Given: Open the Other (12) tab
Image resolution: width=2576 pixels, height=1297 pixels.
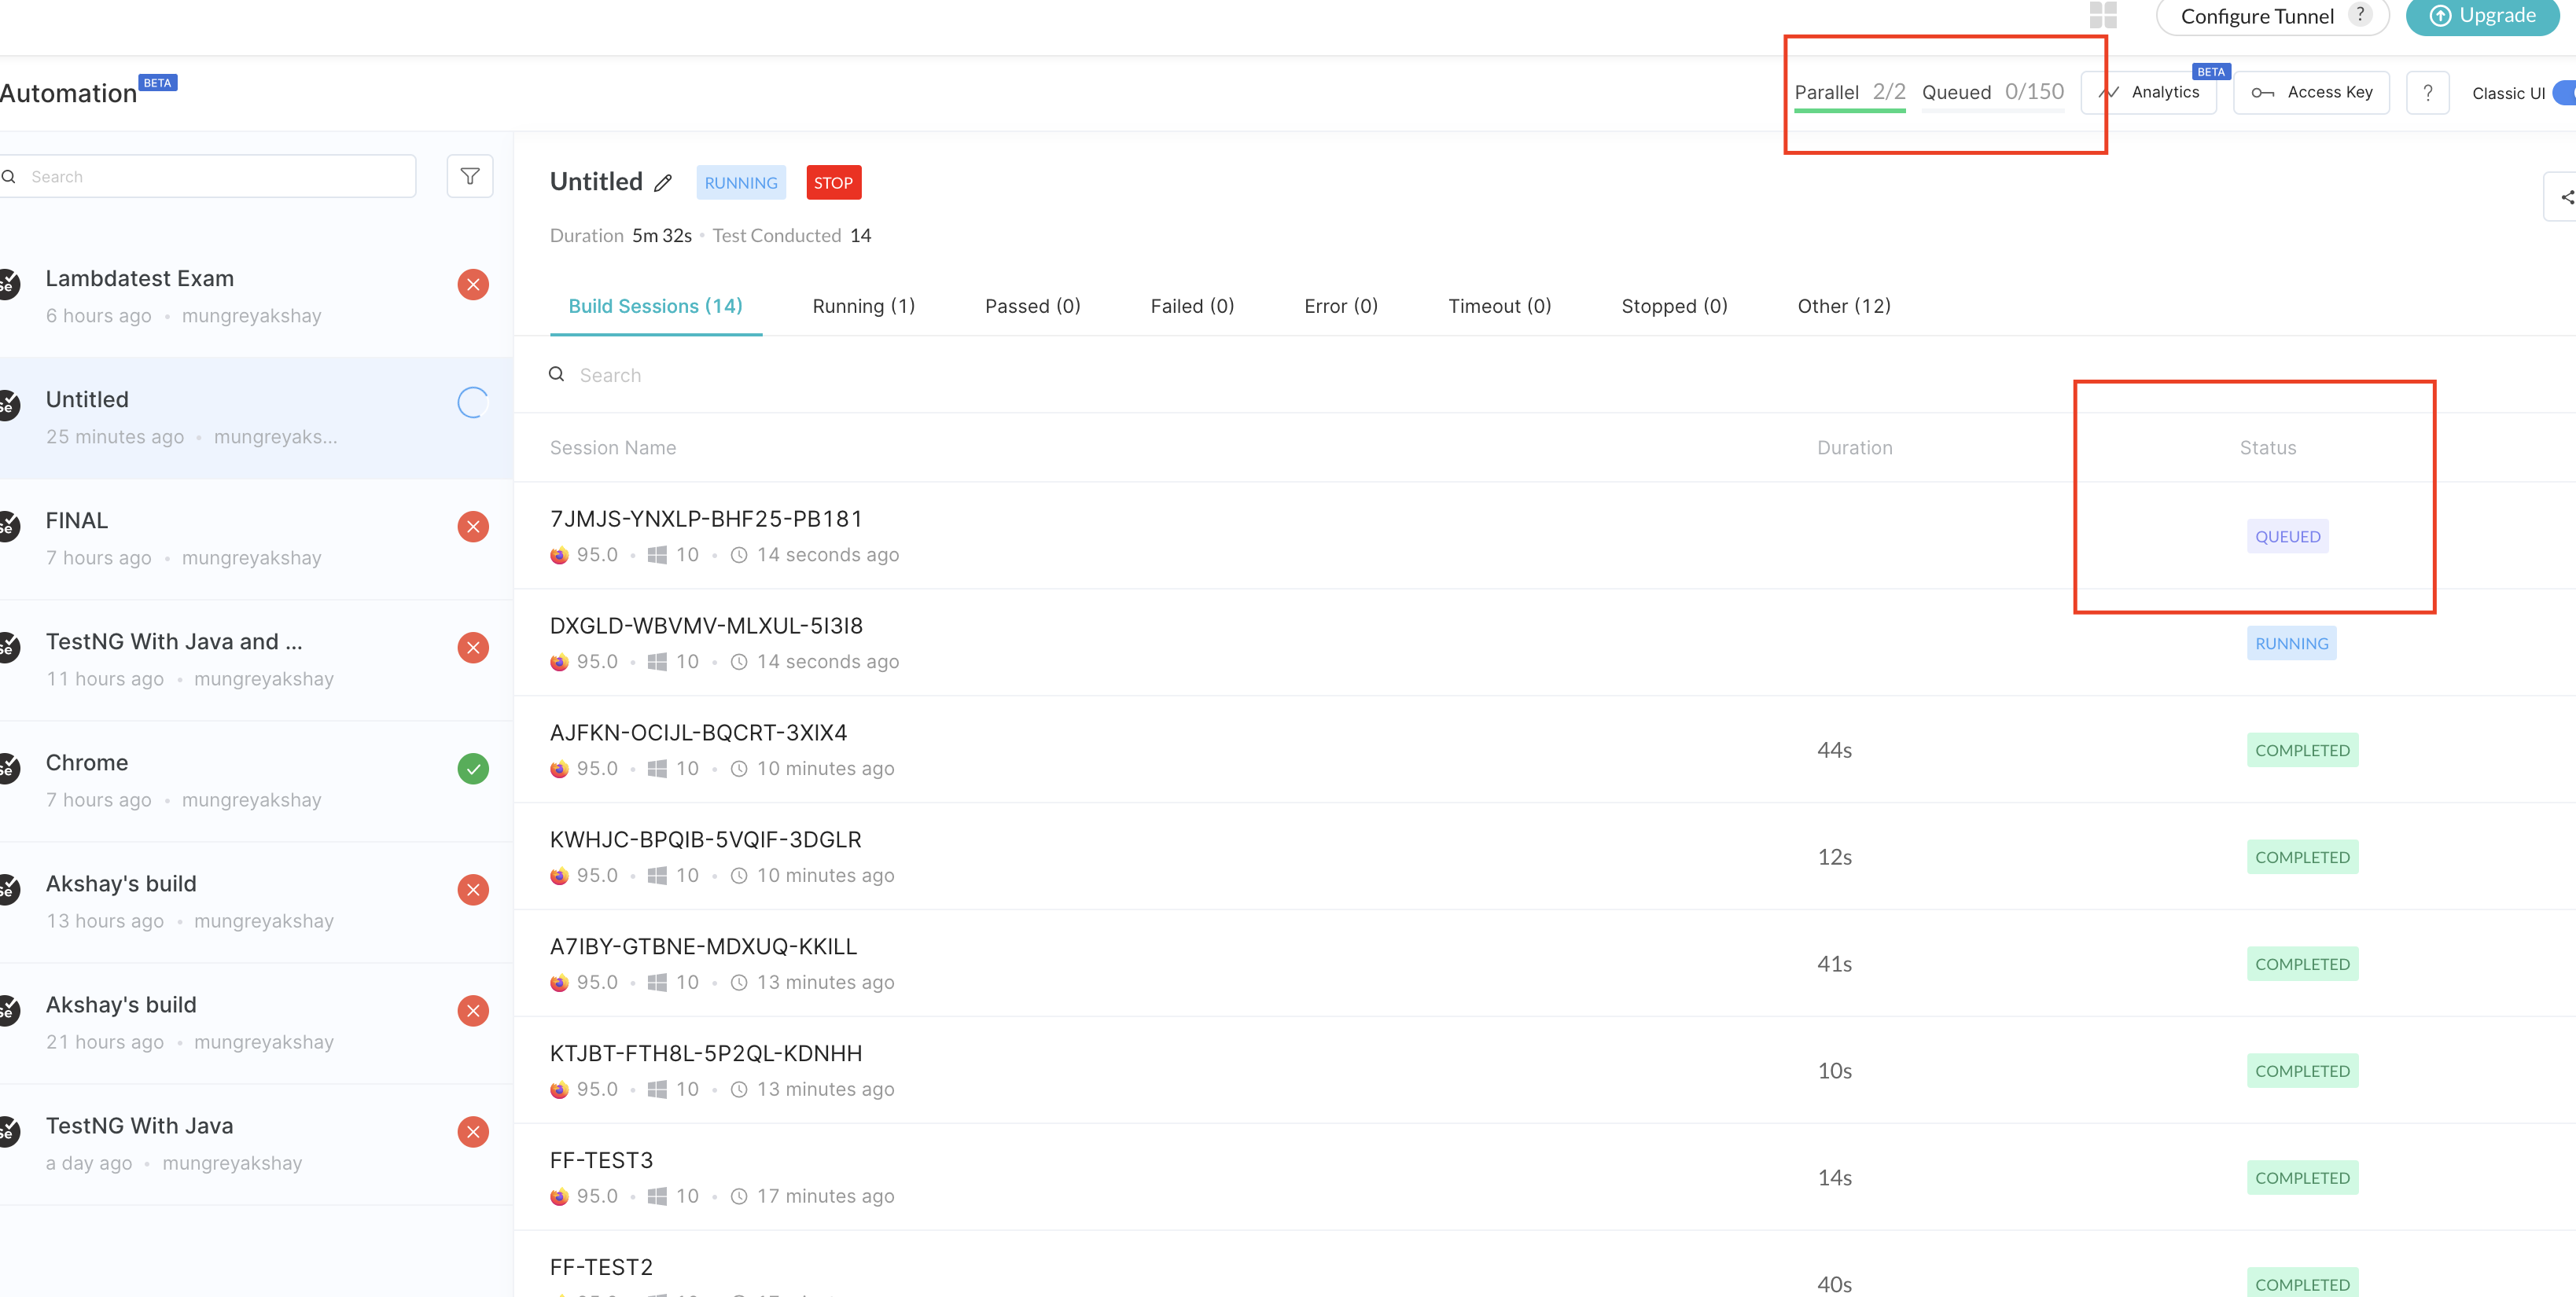Looking at the screenshot, I should pyautogui.click(x=1843, y=306).
